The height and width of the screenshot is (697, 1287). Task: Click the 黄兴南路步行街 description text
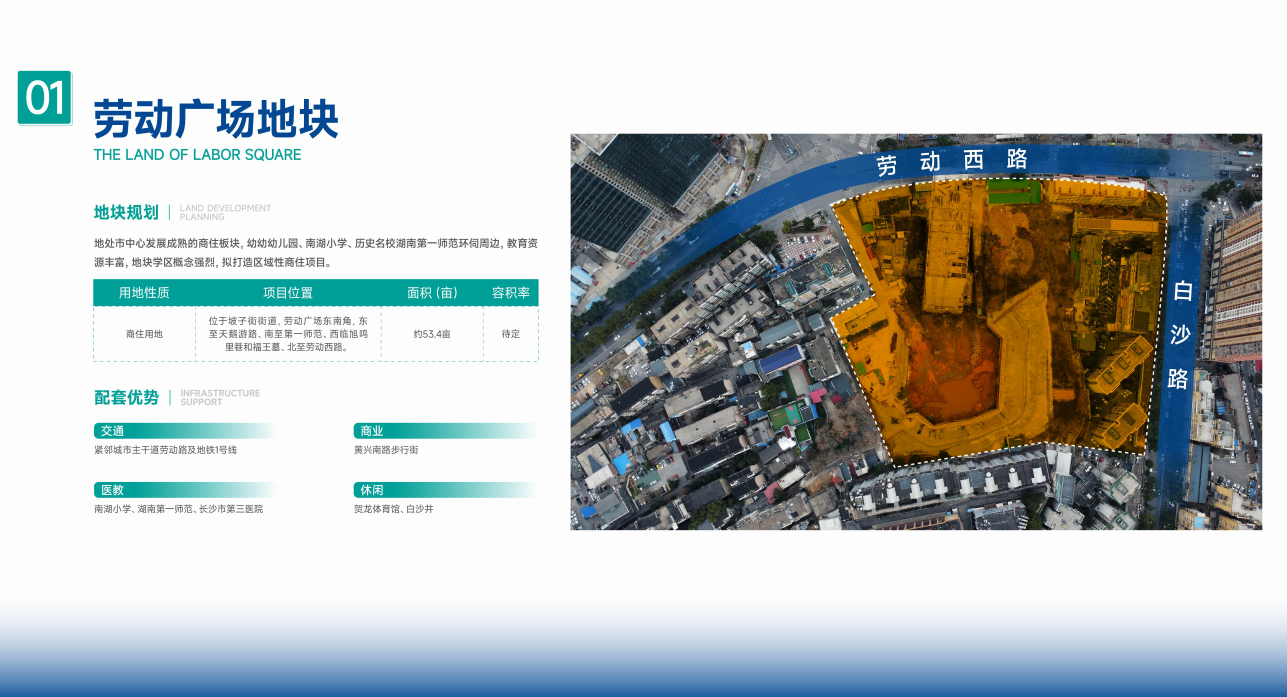pyautogui.click(x=386, y=450)
